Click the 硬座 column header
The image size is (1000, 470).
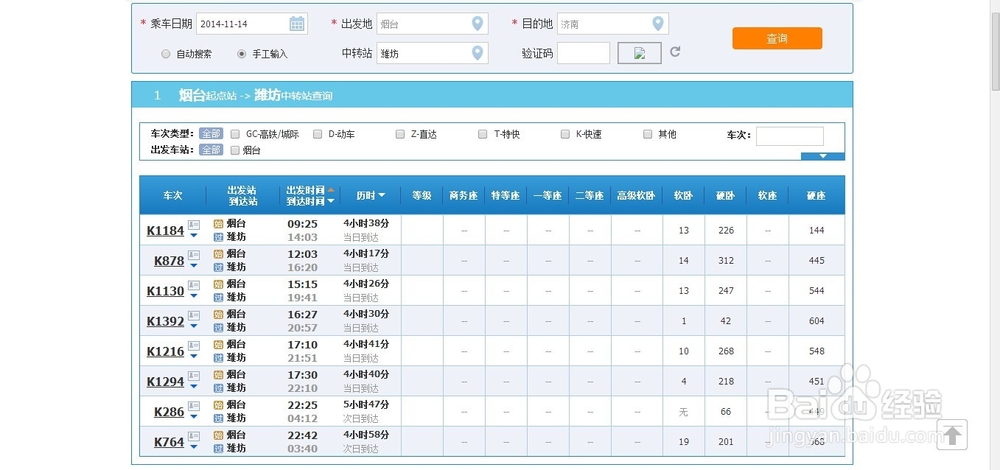816,195
